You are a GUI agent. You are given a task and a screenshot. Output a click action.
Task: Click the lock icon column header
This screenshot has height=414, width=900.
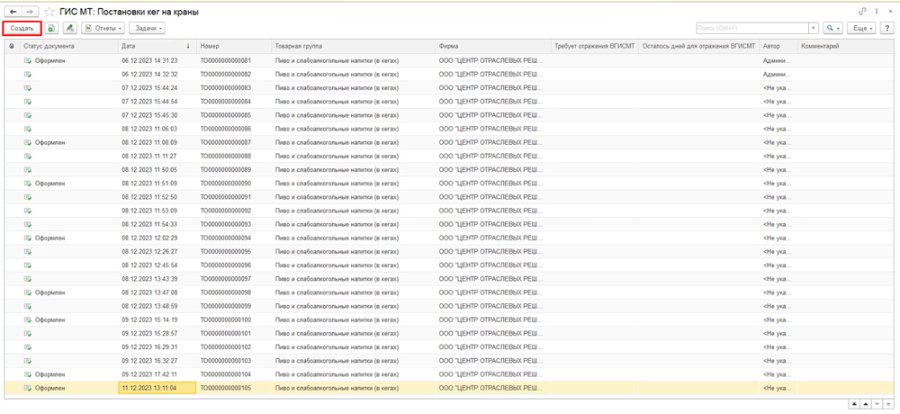click(11, 46)
